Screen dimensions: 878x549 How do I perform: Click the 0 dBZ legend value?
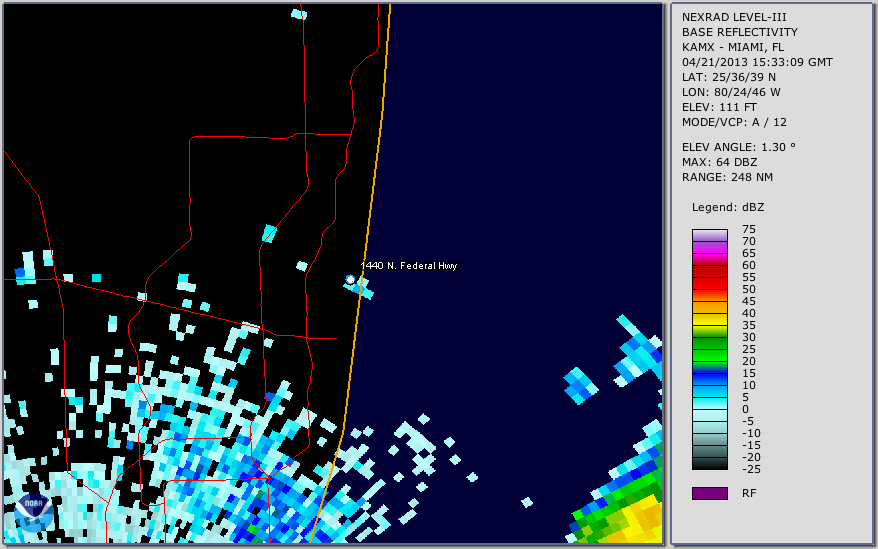pos(745,409)
